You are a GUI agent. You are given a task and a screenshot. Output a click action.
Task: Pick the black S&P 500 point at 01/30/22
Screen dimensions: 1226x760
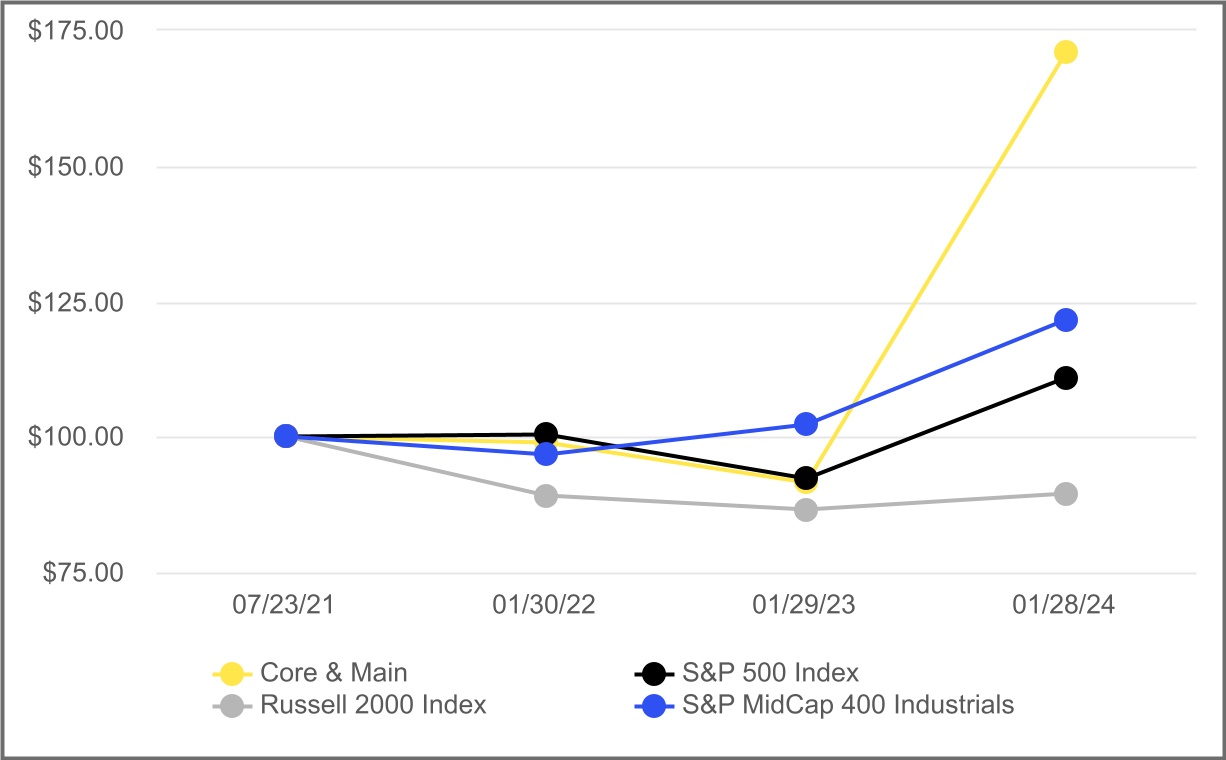[546, 434]
